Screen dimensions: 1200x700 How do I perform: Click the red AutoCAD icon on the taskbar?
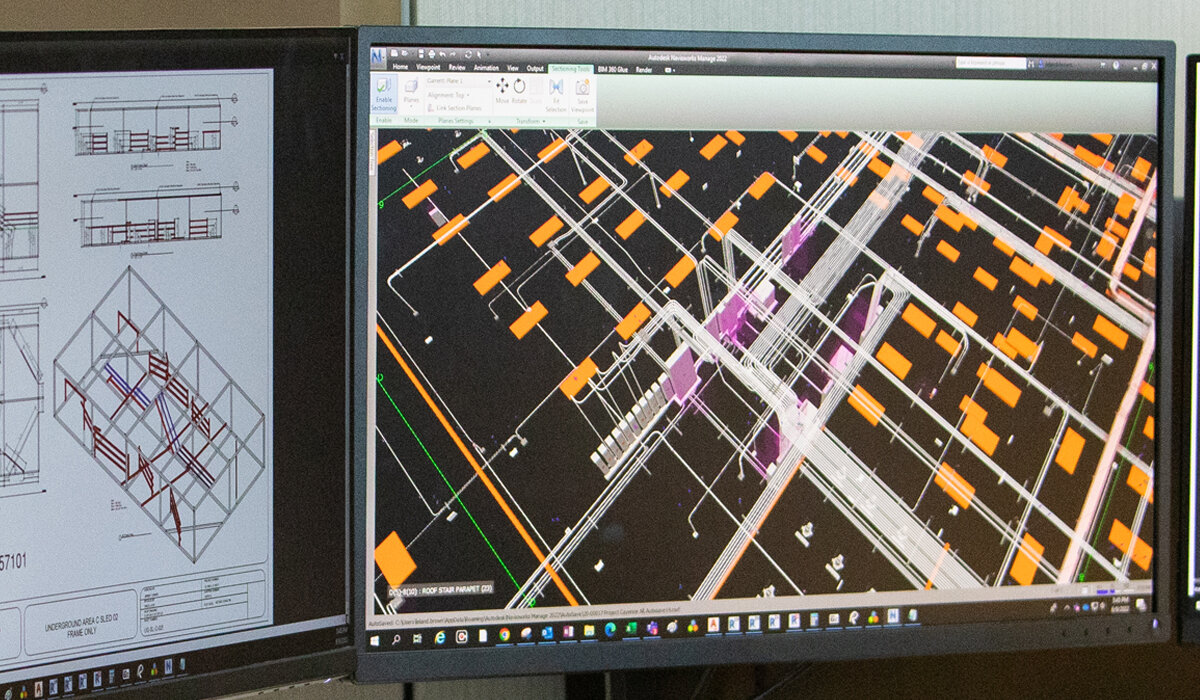pyautogui.click(x=713, y=624)
